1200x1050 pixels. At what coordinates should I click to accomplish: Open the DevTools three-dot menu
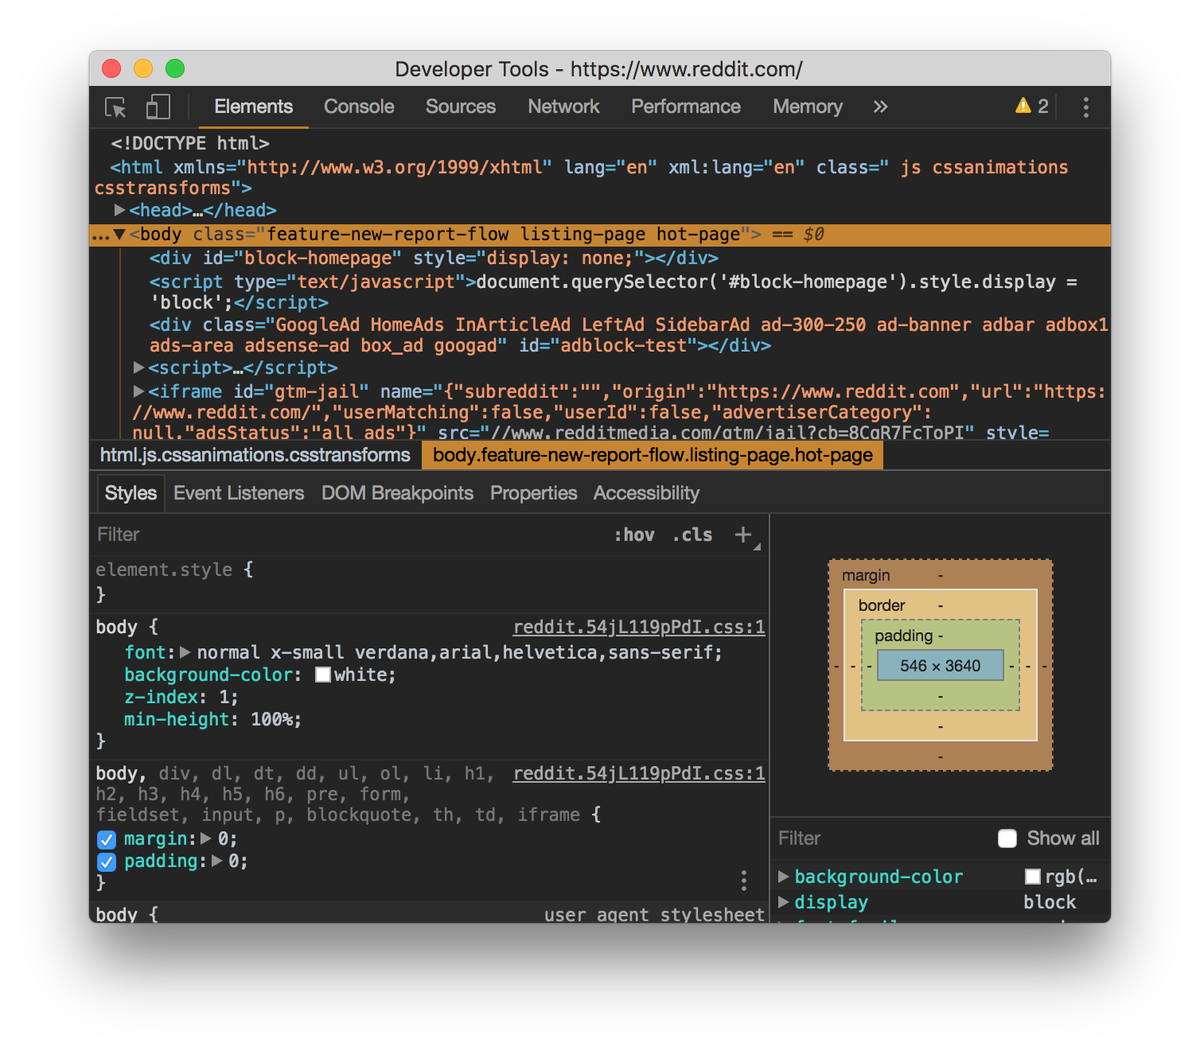pyautogui.click(x=1086, y=107)
